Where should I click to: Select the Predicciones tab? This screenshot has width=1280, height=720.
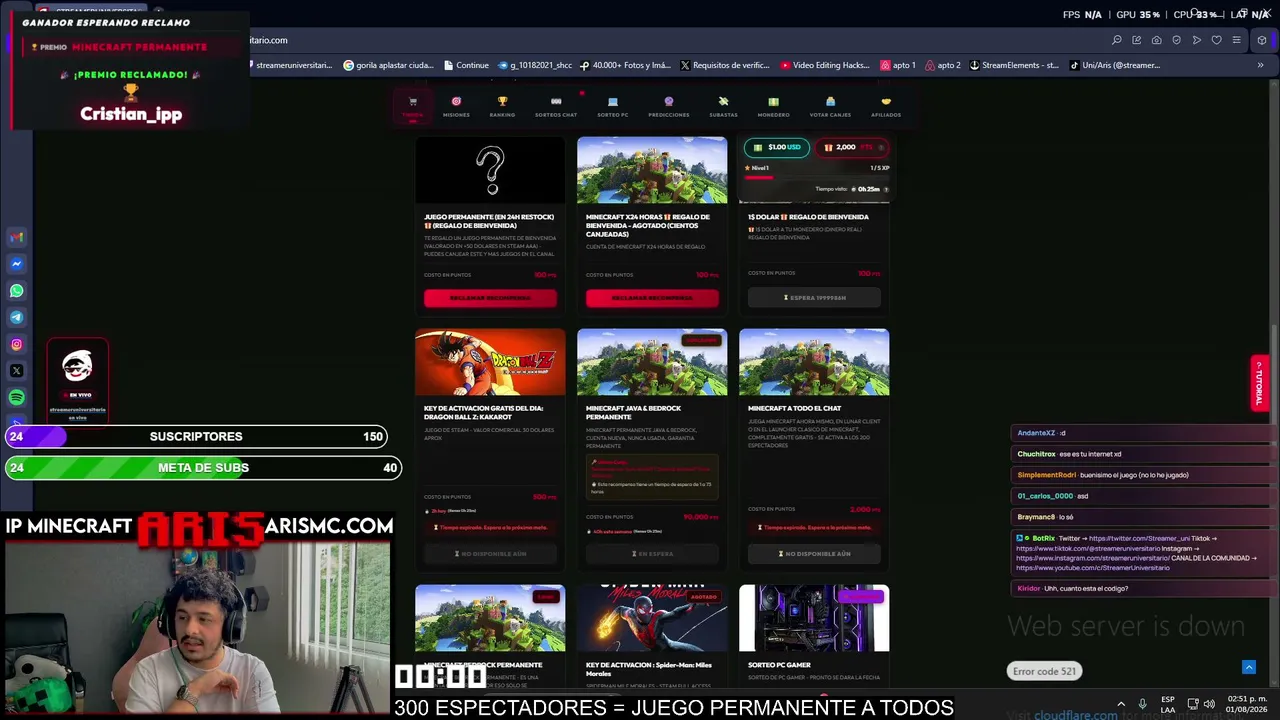[669, 106]
